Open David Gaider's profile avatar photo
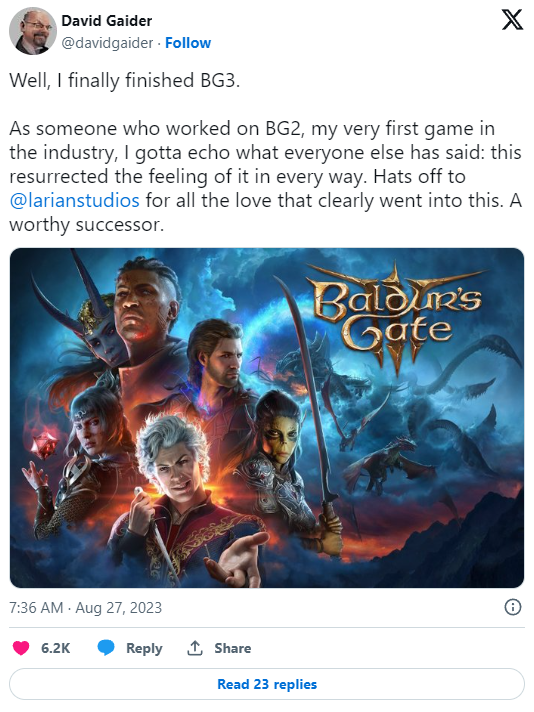This screenshot has height=712, width=534. (x=33, y=31)
